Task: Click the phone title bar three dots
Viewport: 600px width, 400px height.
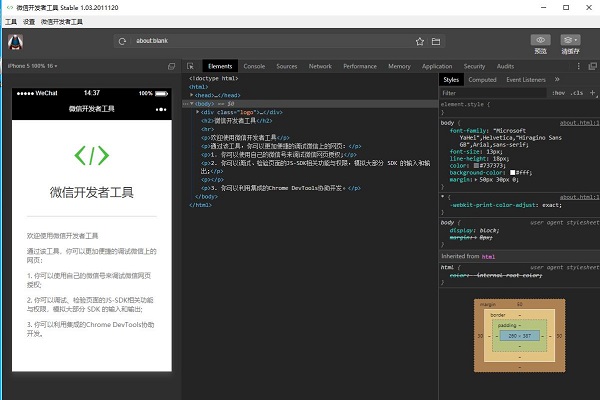Action: (x=161, y=109)
